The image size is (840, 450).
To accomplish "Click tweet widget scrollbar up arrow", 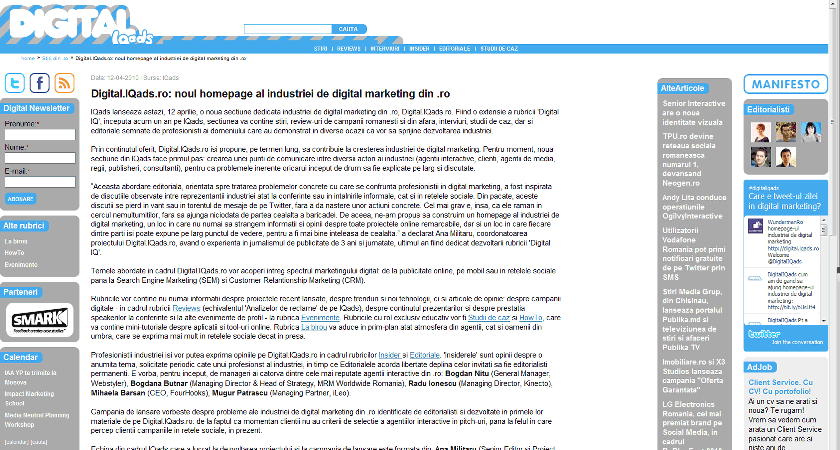I will pos(824,220).
